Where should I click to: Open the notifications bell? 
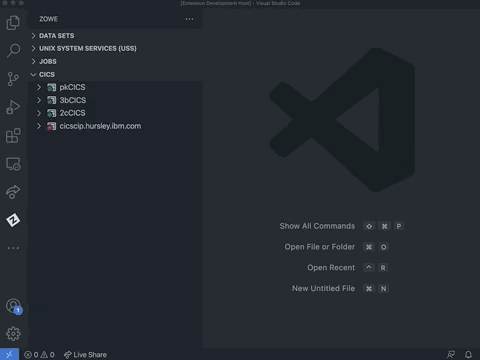pos(468,355)
